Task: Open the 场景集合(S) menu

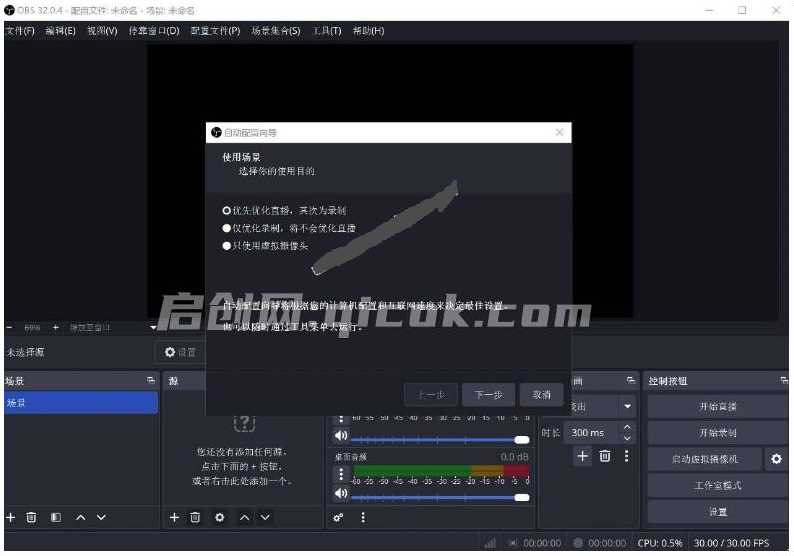Action: (276, 31)
